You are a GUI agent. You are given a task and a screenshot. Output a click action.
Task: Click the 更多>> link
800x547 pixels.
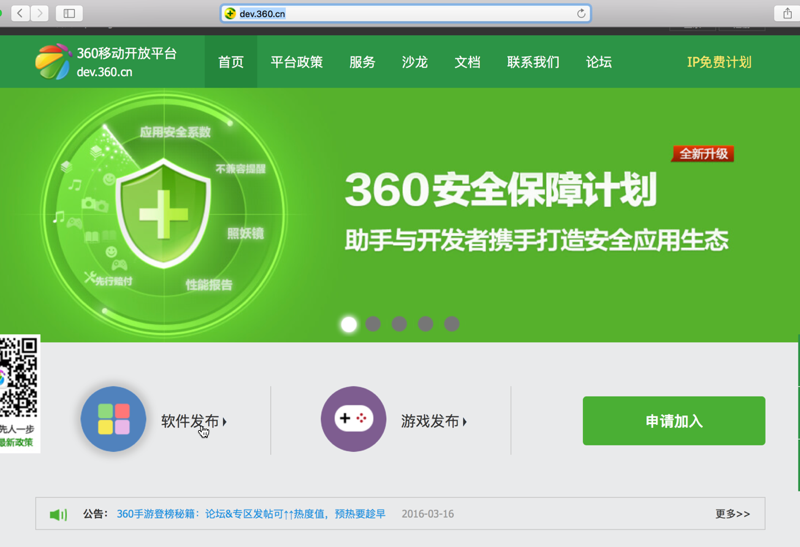coord(733,514)
